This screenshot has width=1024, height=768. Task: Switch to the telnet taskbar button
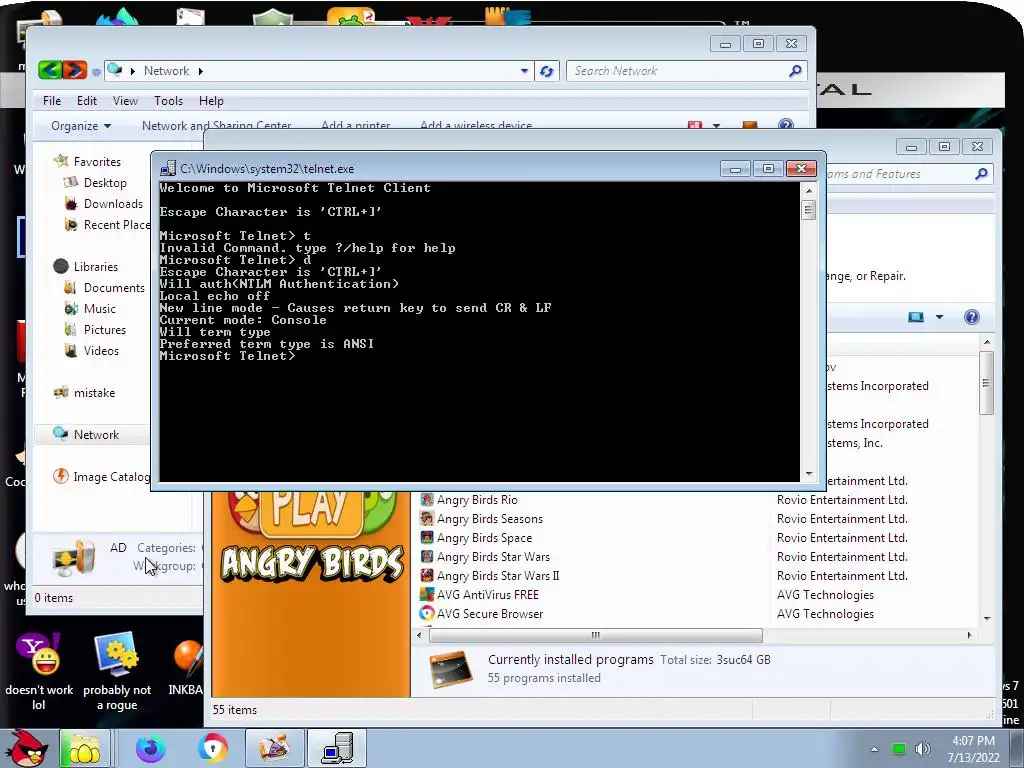(x=337, y=748)
